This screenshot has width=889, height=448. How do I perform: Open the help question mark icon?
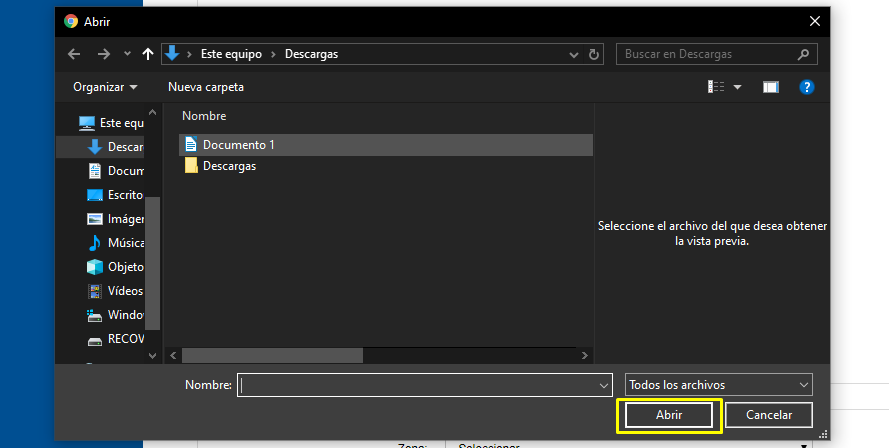pos(807,87)
